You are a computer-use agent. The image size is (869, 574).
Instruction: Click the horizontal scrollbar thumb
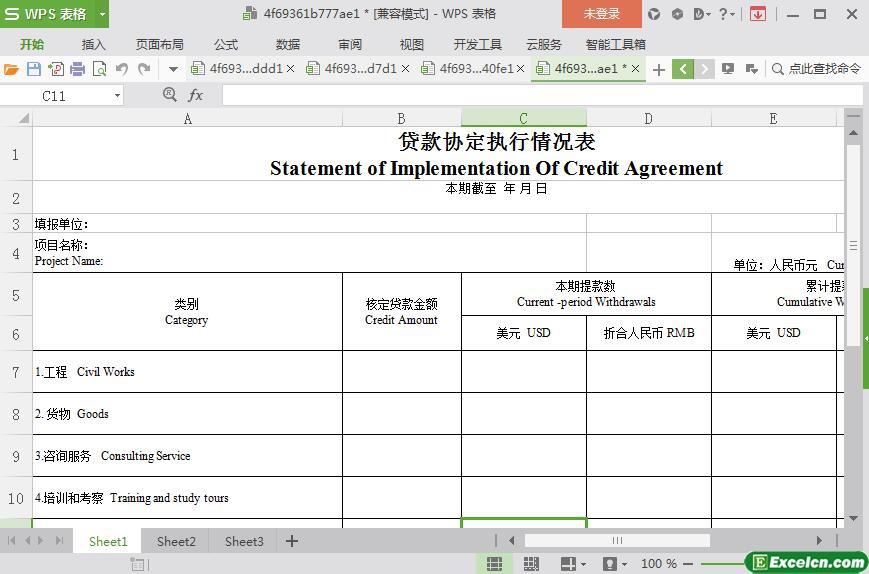coord(617,541)
